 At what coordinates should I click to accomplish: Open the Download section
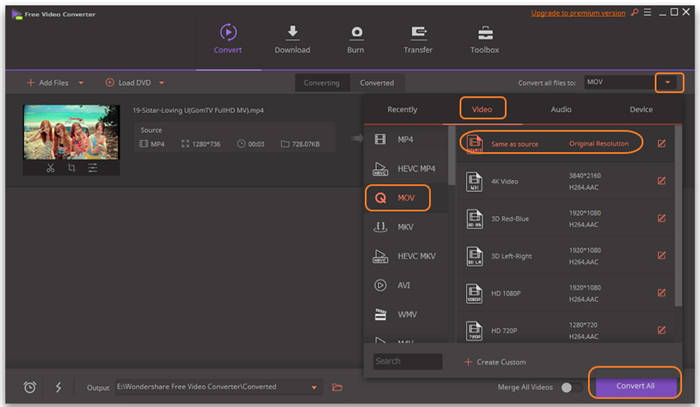coord(292,39)
